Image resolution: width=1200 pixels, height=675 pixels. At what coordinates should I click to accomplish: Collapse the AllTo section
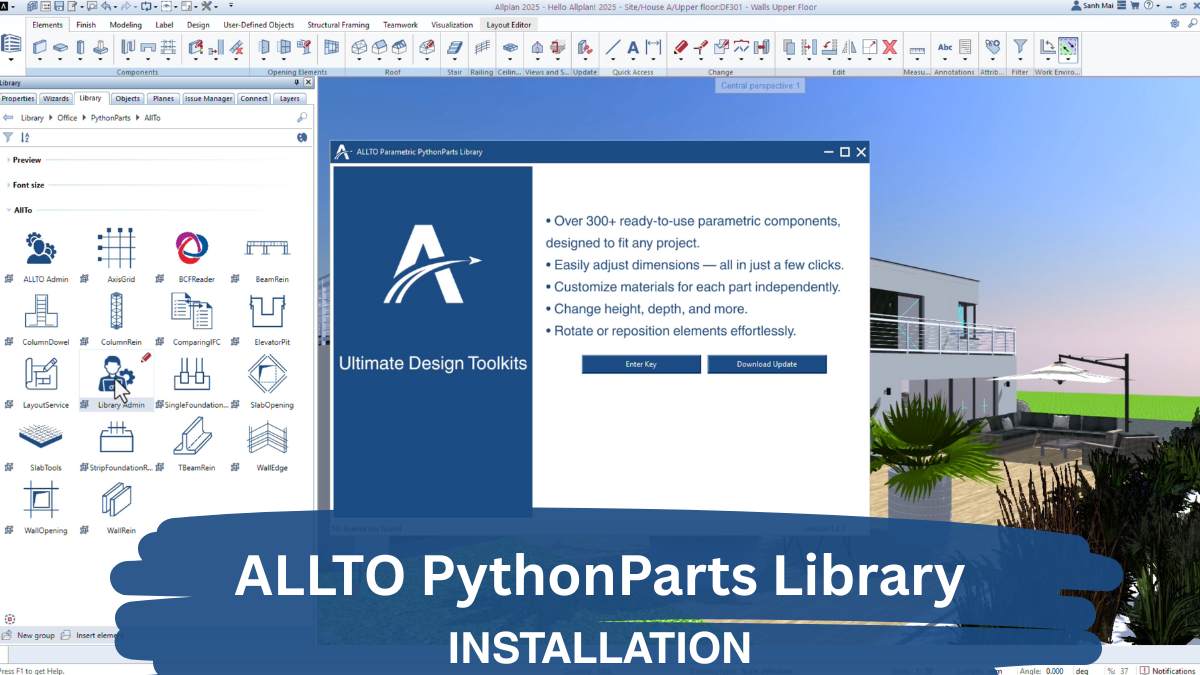tap(21, 210)
